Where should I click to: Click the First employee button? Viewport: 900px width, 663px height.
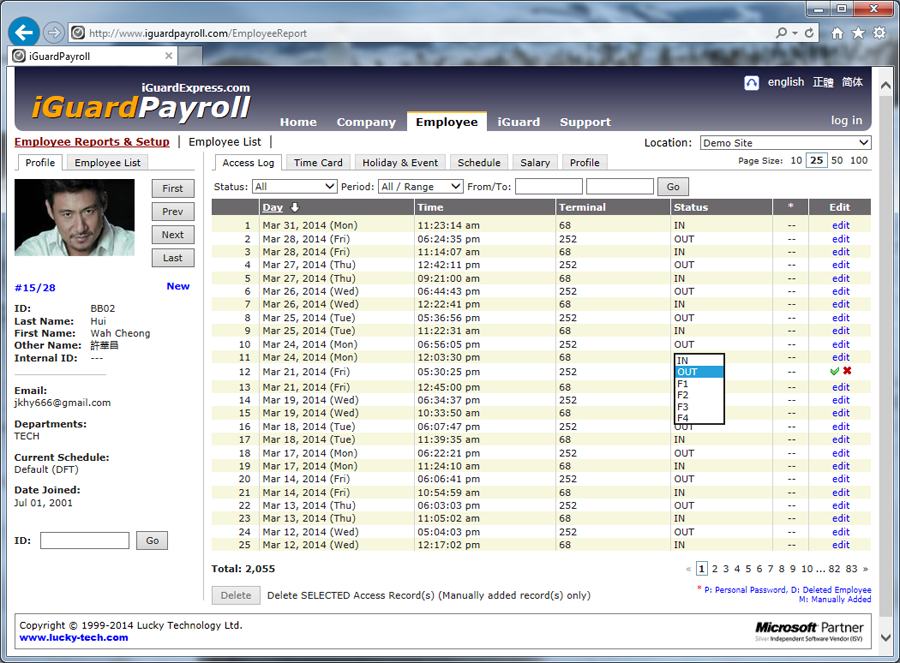click(x=173, y=189)
